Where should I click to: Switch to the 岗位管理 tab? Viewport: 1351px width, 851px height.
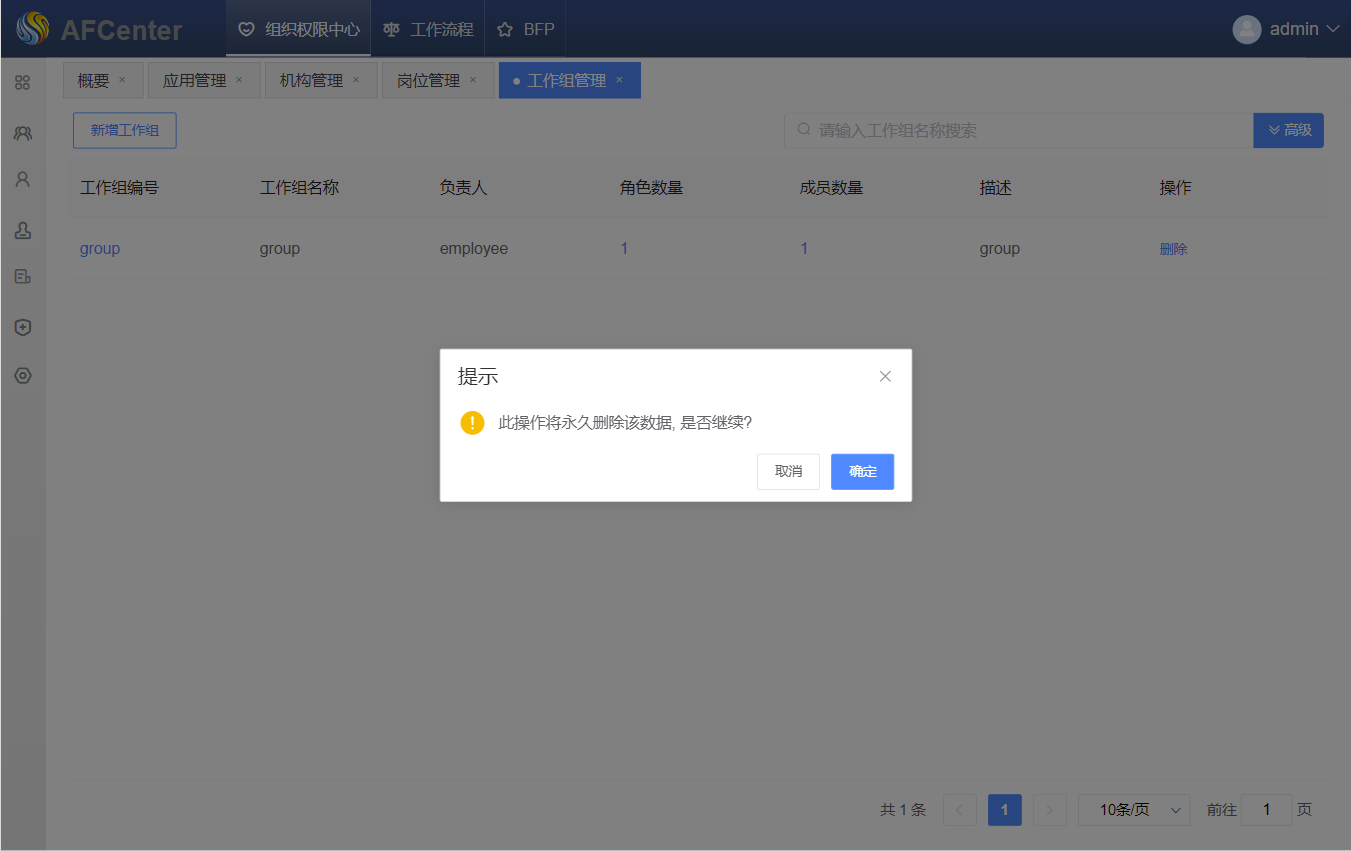[x=428, y=81]
